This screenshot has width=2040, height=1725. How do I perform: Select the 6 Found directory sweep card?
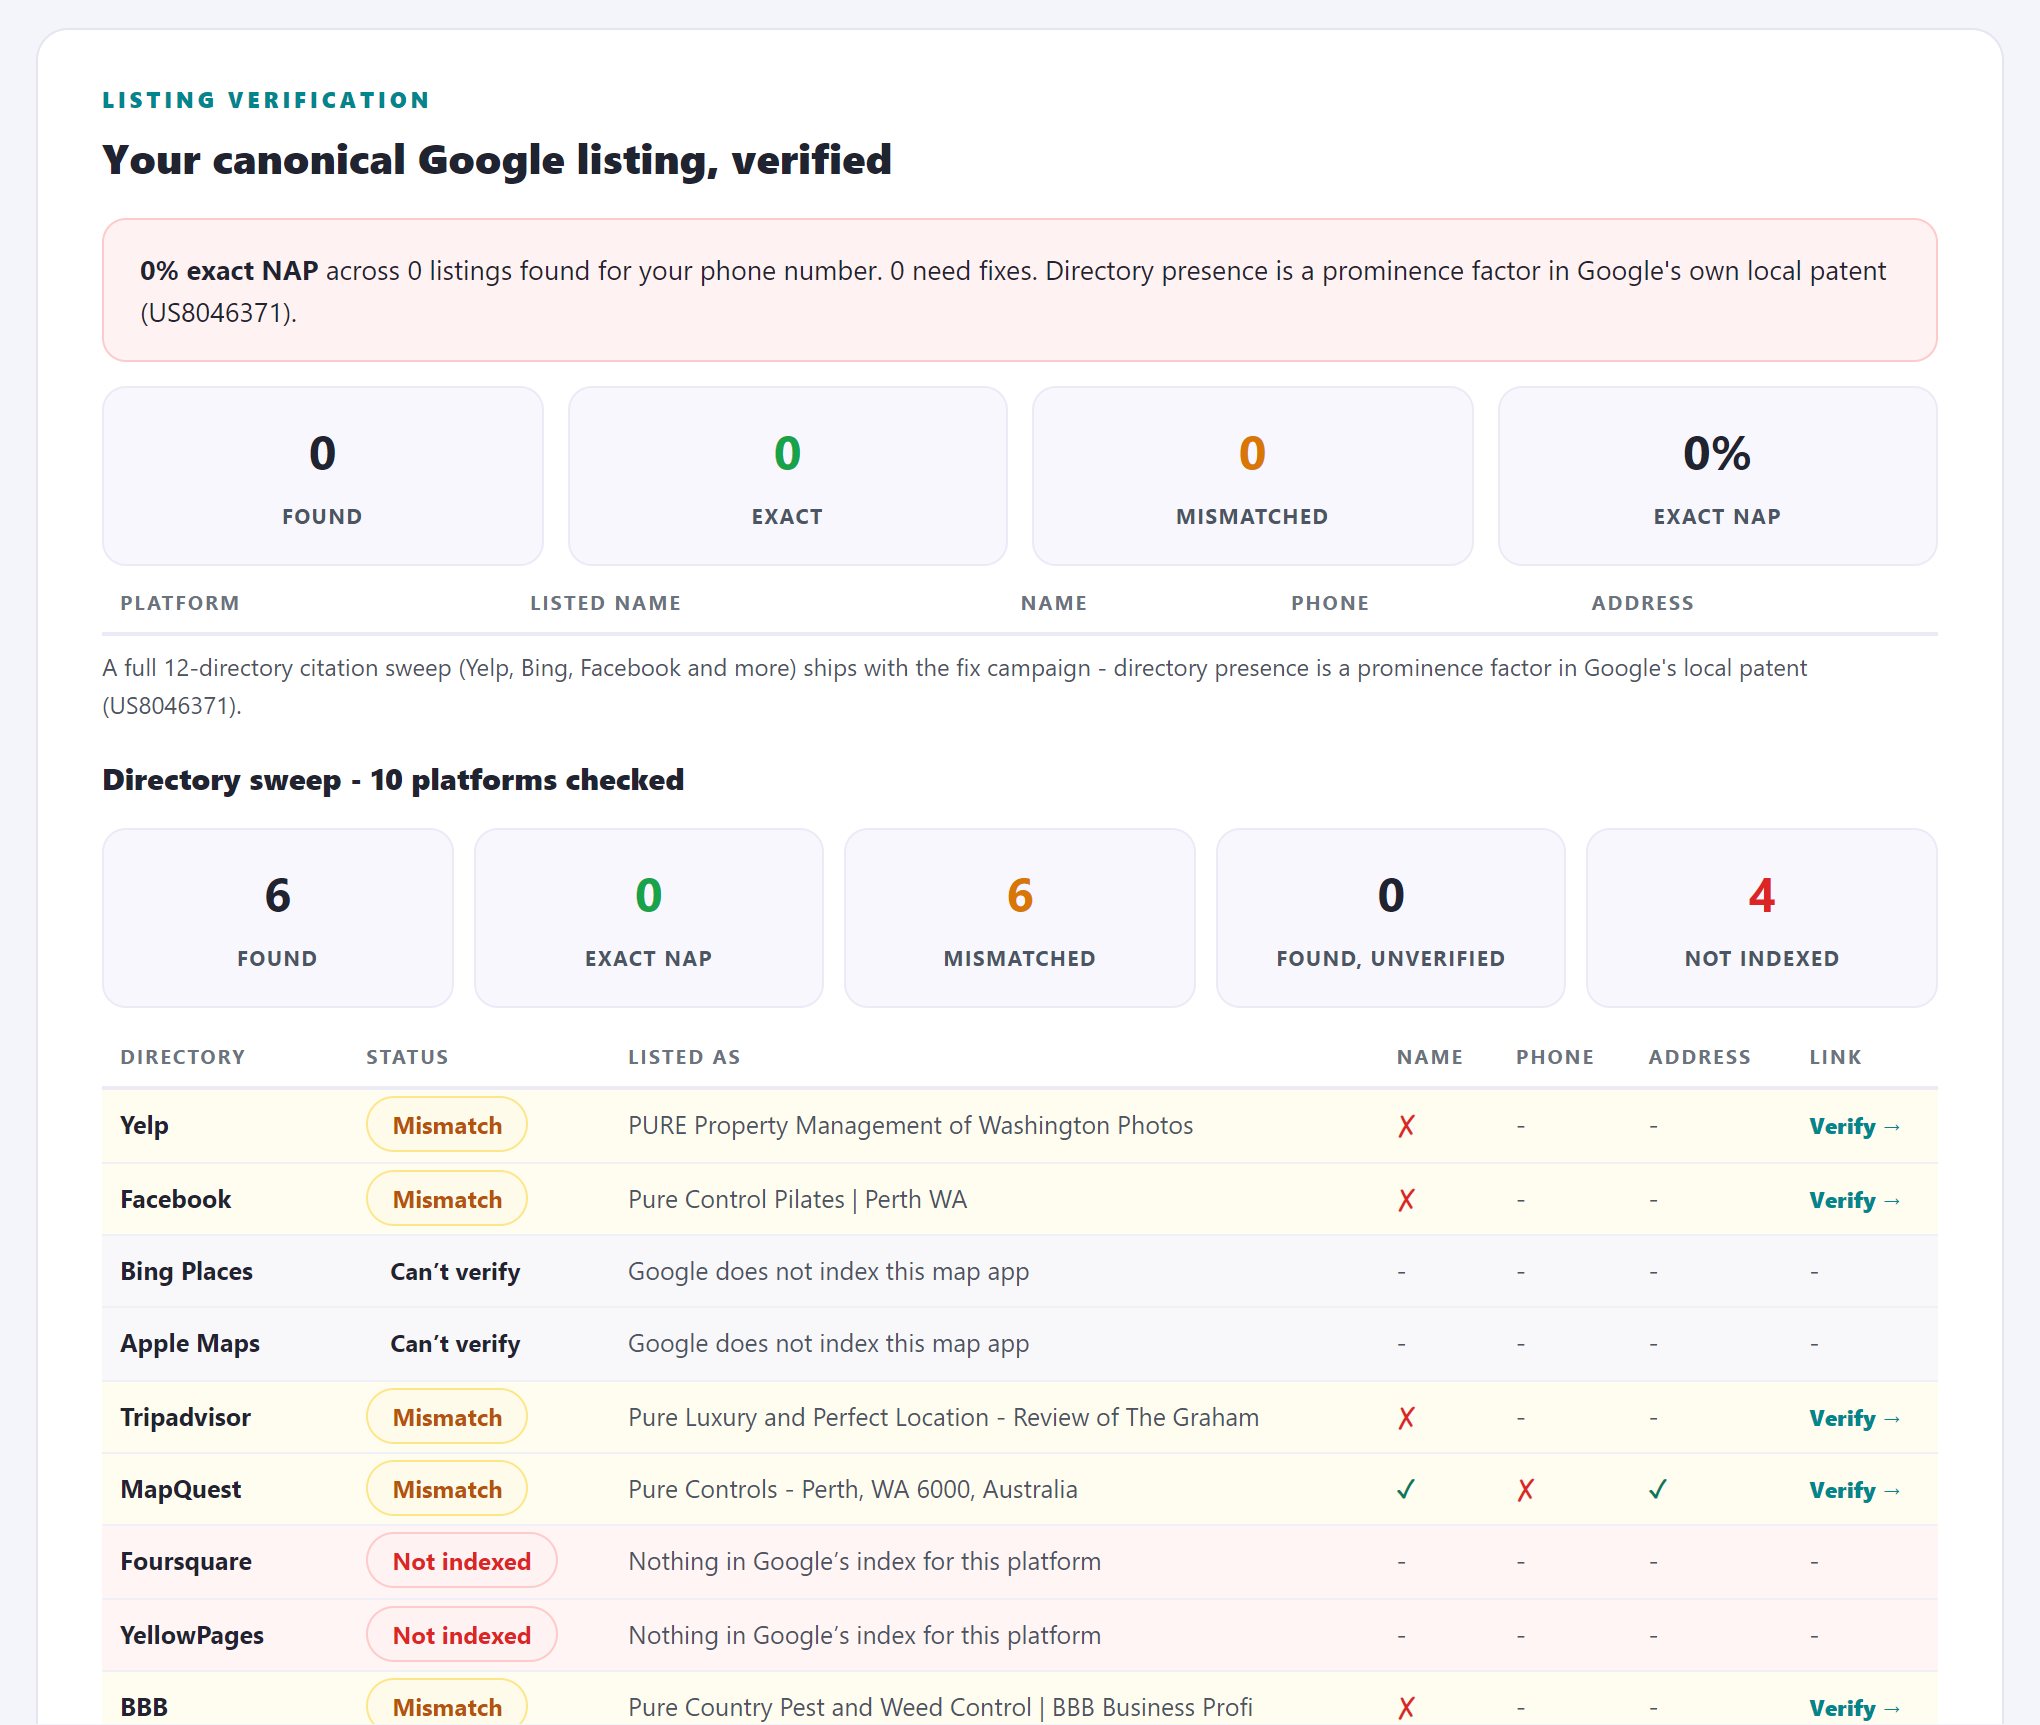tap(278, 918)
